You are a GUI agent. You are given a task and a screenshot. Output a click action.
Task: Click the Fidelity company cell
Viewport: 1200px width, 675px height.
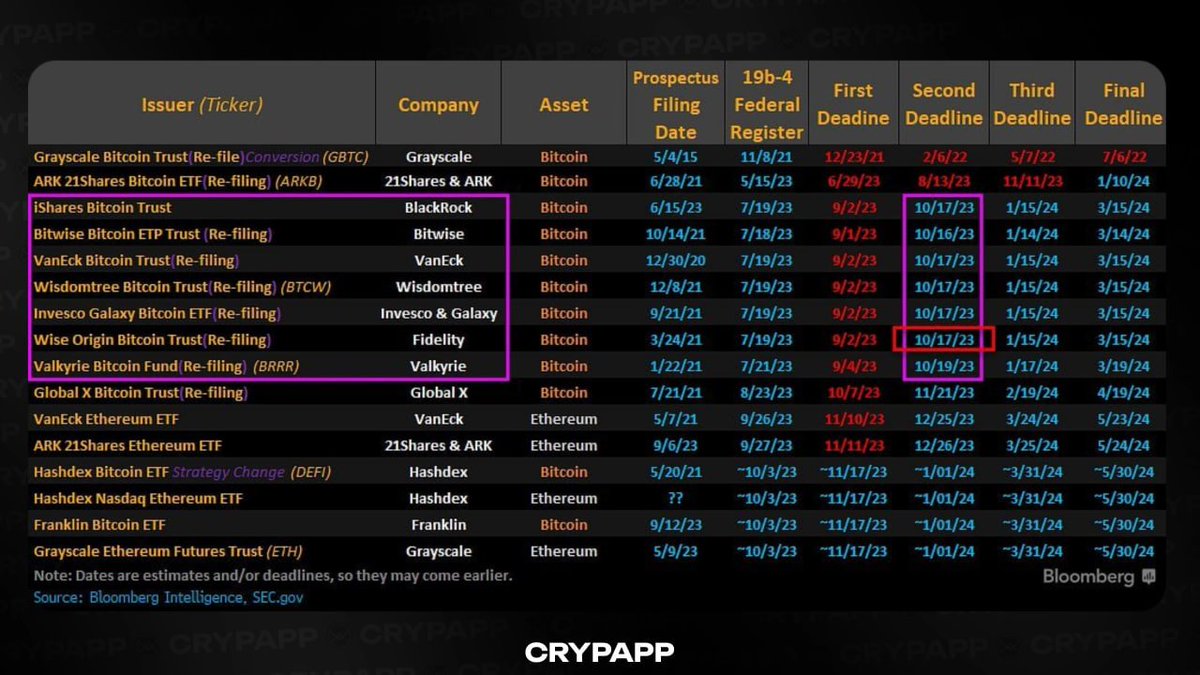coord(438,340)
